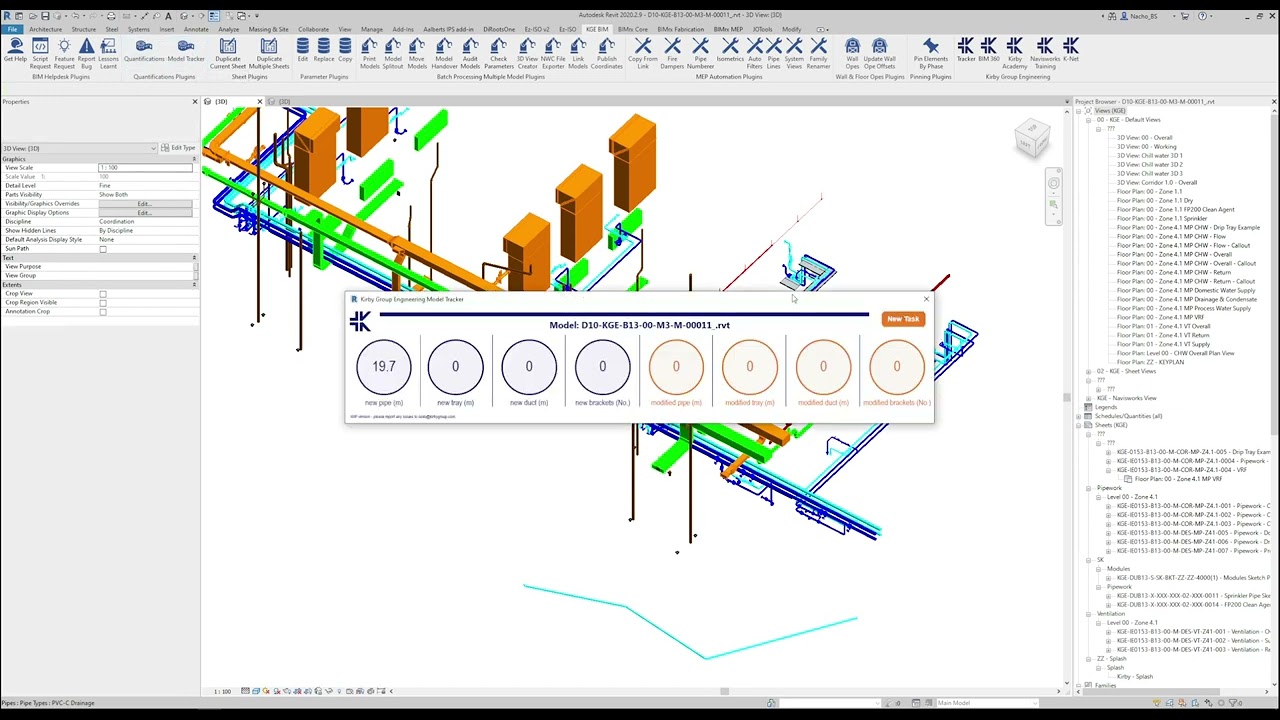Launch Script Request tool
This screenshot has width=1280, height=720.
[x=40, y=54]
